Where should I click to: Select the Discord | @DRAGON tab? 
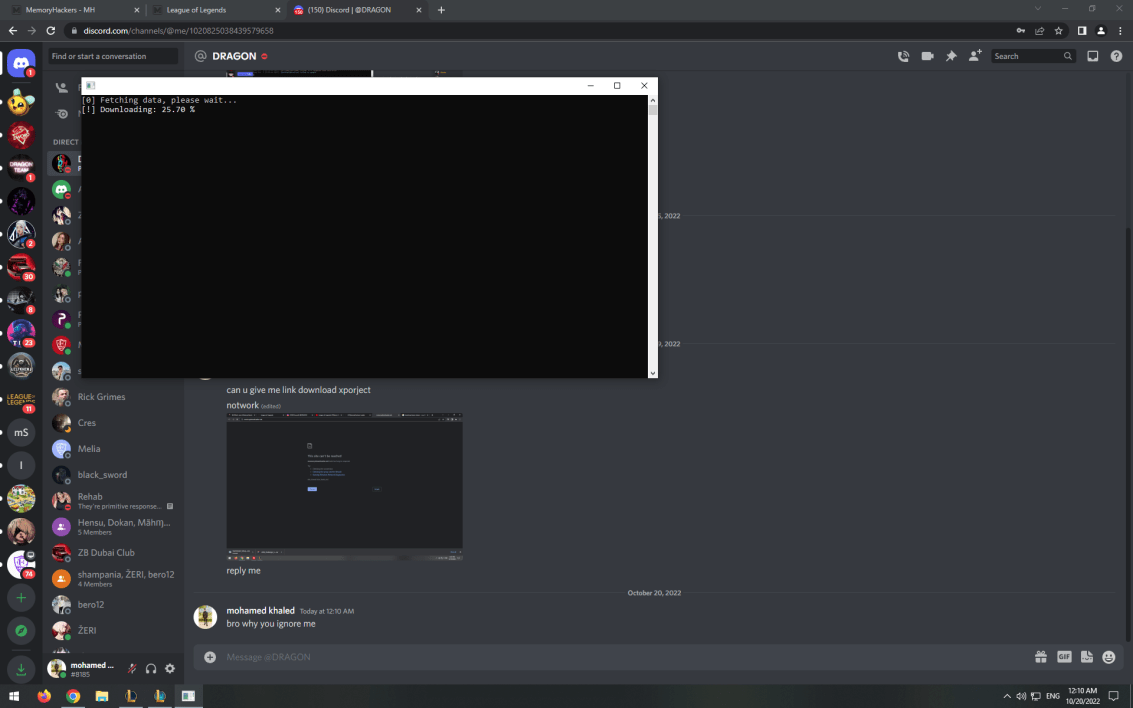click(x=357, y=10)
